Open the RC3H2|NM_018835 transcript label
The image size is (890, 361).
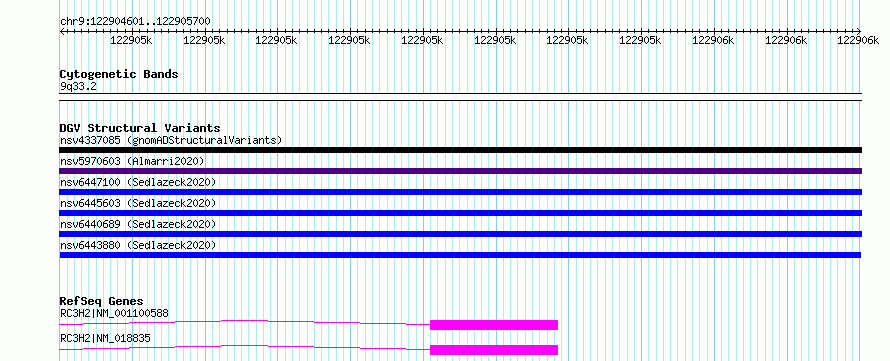coord(105,338)
